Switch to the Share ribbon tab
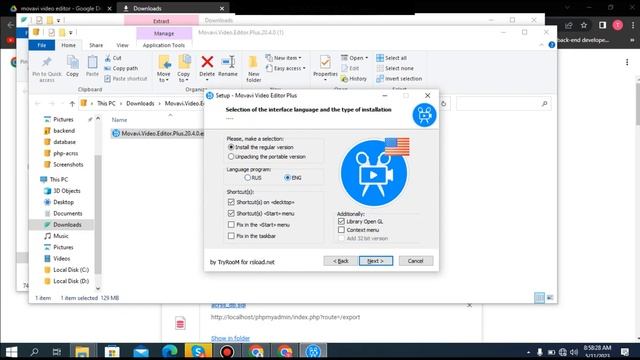The image size is (640, 360). 96,45
